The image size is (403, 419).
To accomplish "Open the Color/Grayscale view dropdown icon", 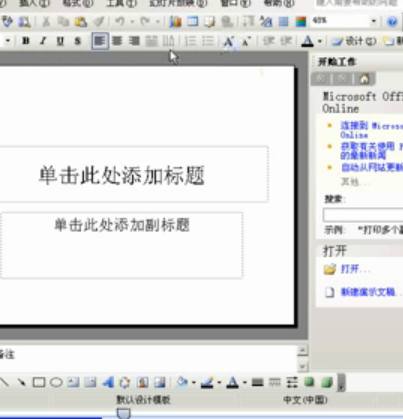I will coord(301,22).
